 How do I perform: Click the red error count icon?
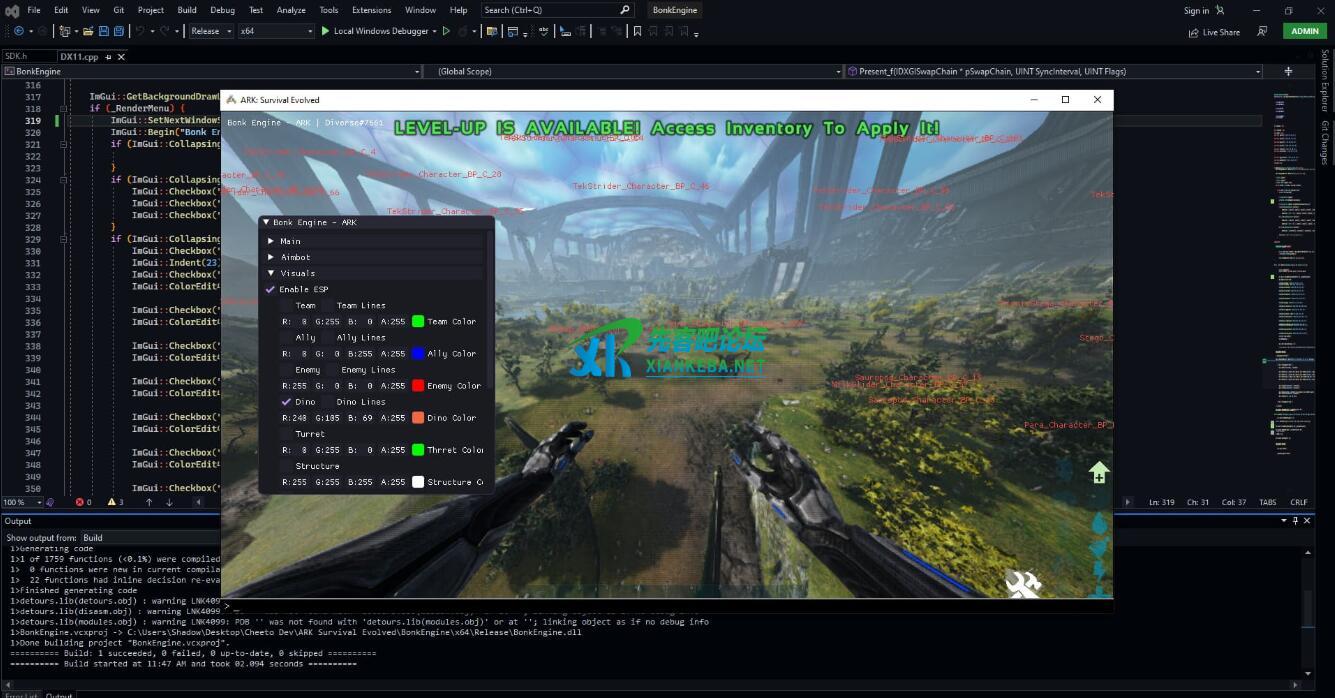pos(80,502)
